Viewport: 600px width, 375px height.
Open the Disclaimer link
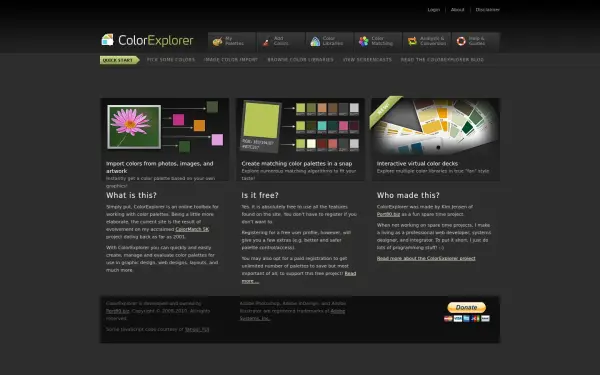pyautogui.click(x=488, y=10)
